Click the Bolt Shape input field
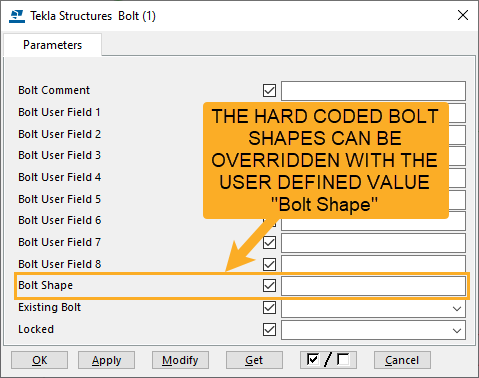Viewport: 479px width, 378px height. pos(373,286)
